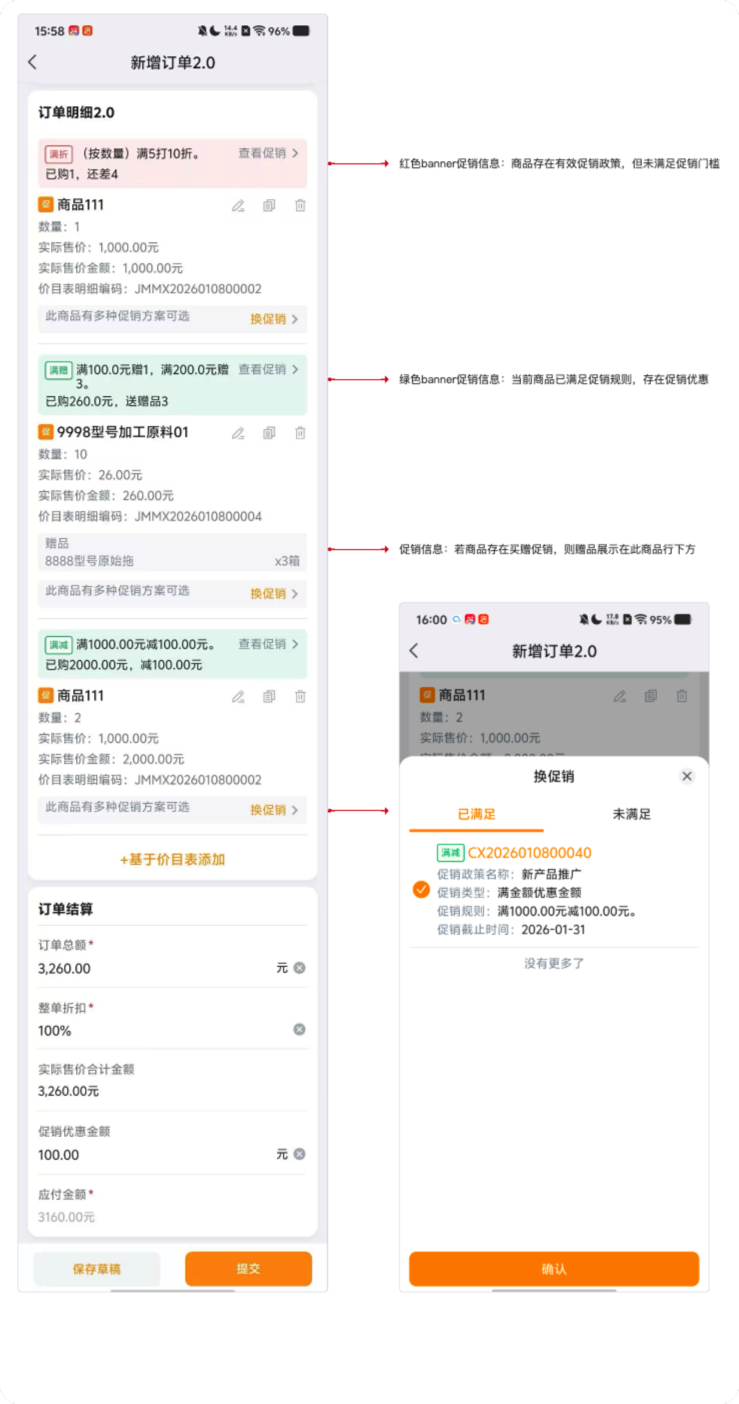Copy the 9998型号加工原料01 item

[x=269, y=433]
